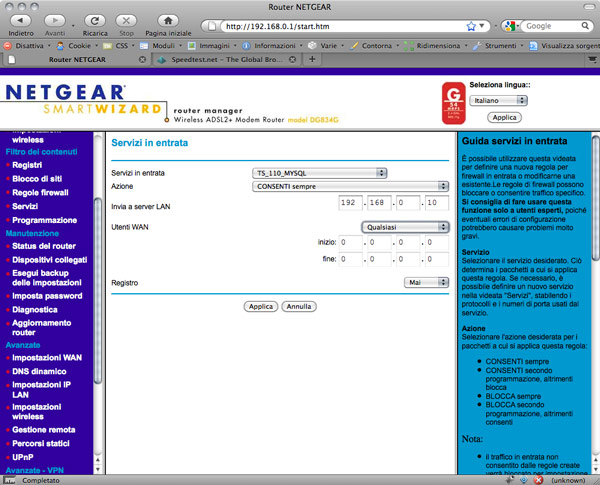
Task: Open Servizi link in sidebar
Action: tap(25, 206)
